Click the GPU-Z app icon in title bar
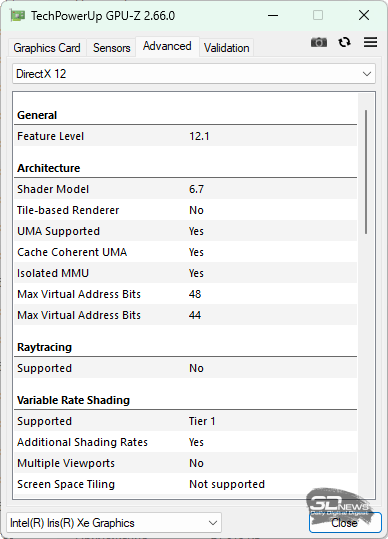 17,16
